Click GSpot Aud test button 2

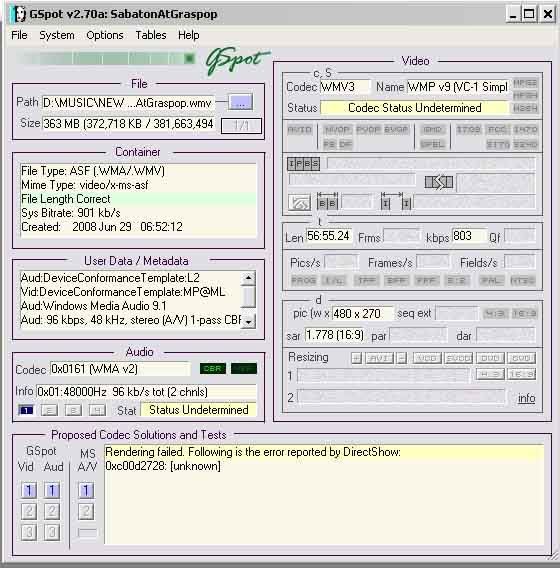52,511
